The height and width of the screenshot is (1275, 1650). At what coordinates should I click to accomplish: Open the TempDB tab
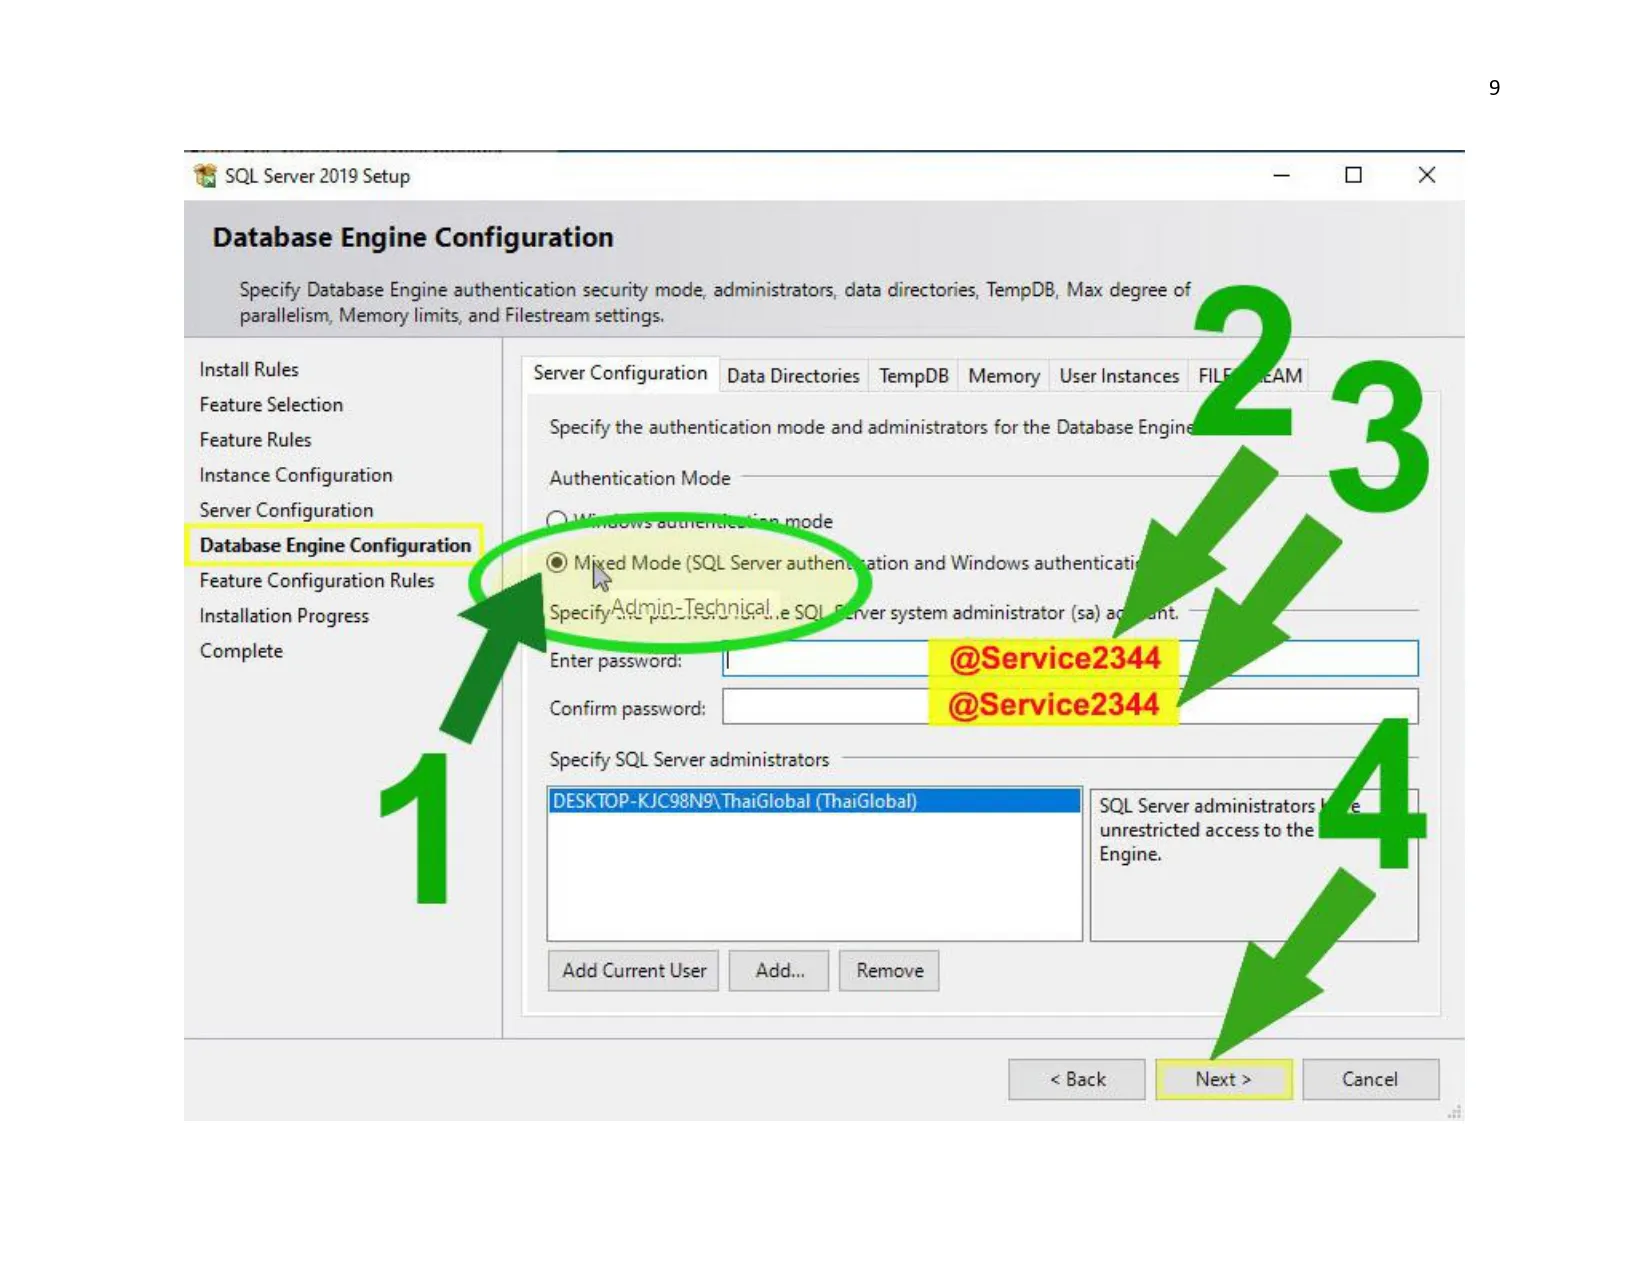click(913, 376)
